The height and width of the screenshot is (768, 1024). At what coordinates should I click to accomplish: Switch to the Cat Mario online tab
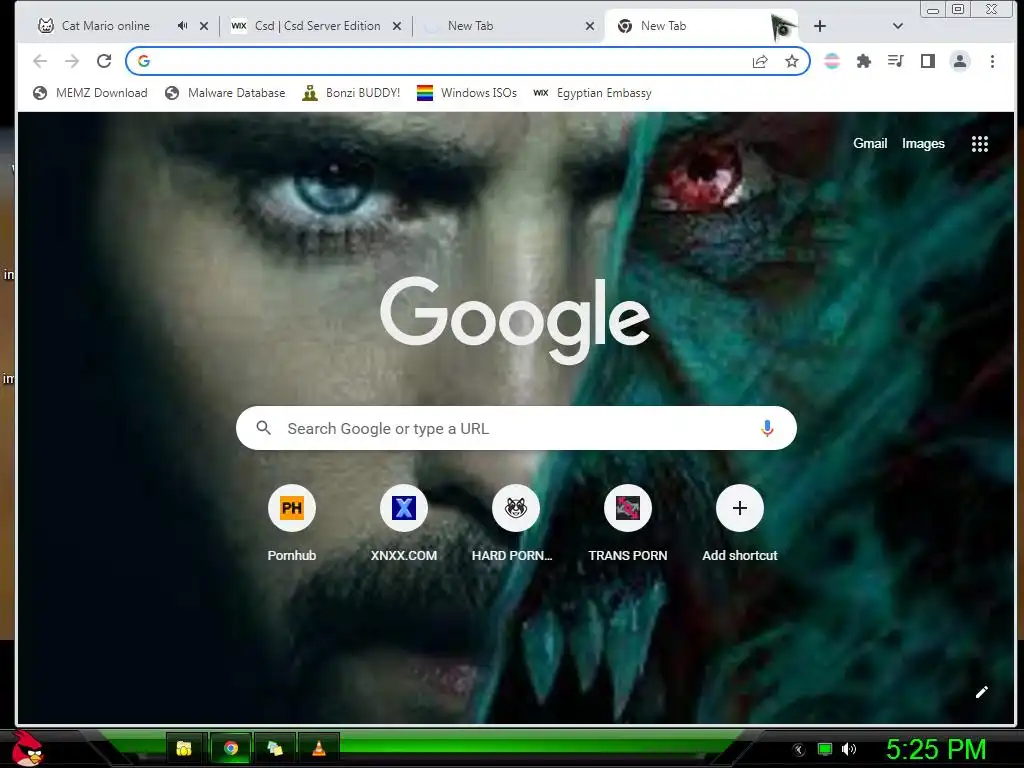[x=104, y=26]
